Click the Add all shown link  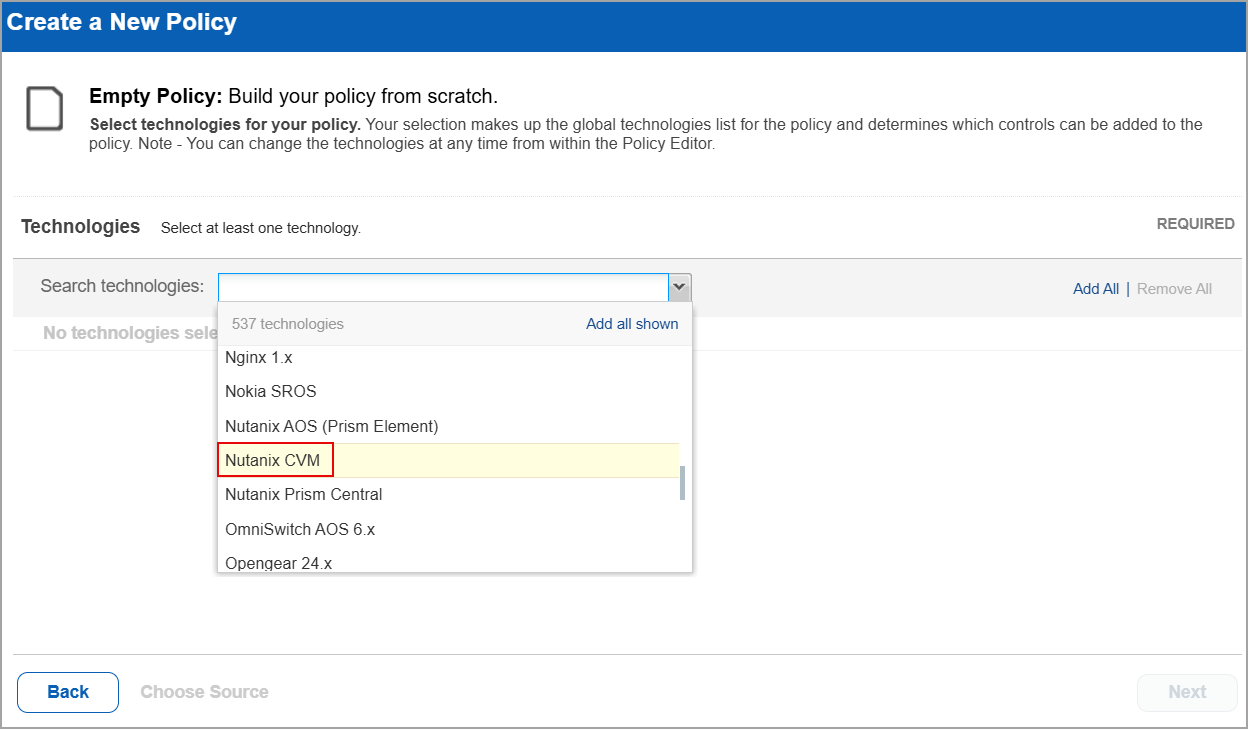click(x=632, y=324)
